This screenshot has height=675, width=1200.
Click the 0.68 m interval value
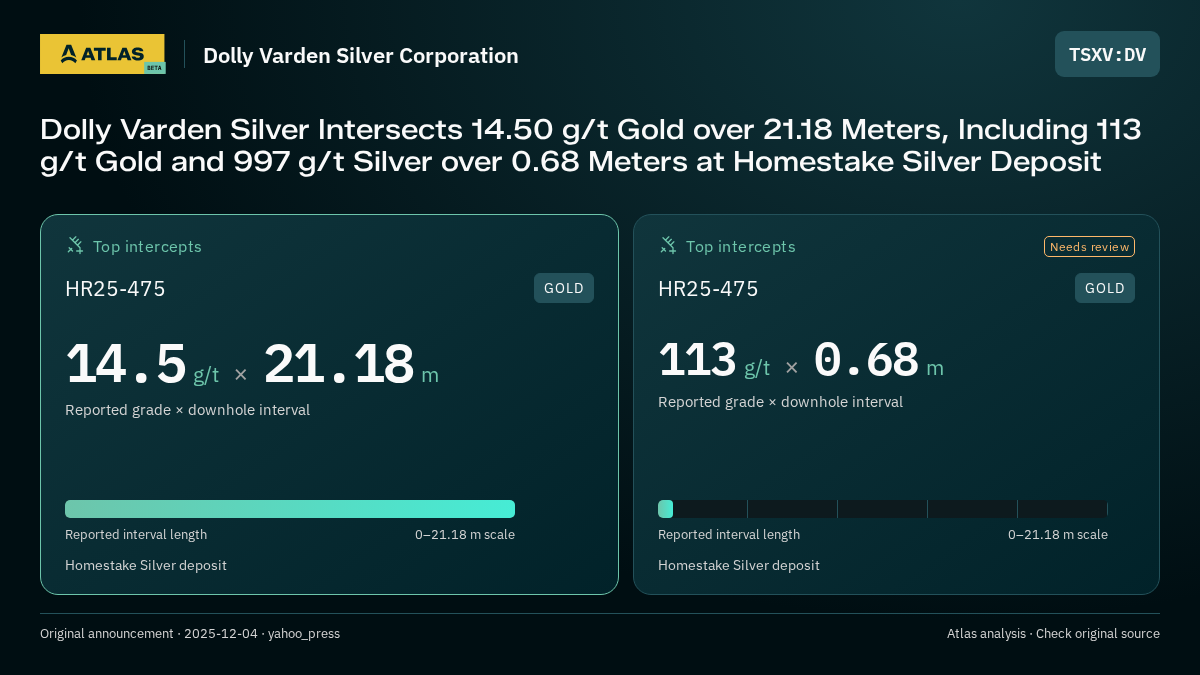tap(878, 360)
